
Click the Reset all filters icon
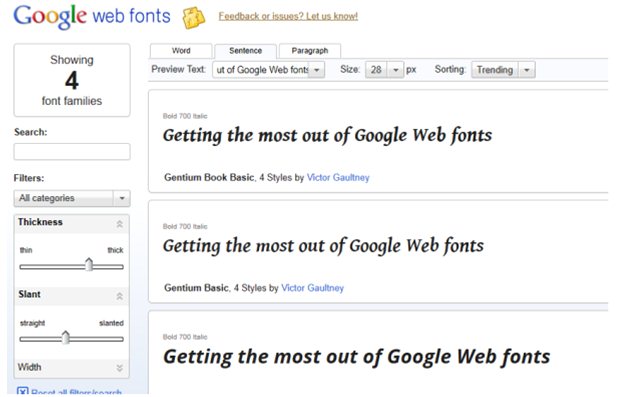pos(23,392)
